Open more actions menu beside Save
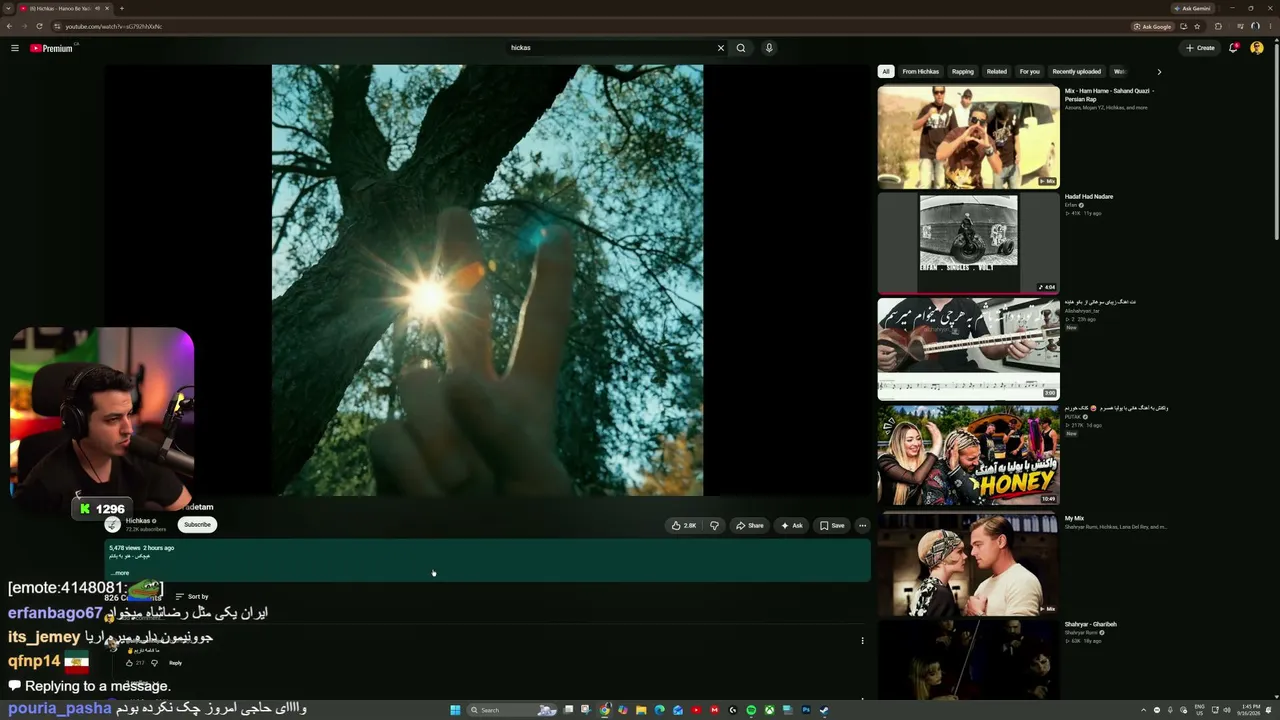This screenshot has height=720, width=1280. 862,525
